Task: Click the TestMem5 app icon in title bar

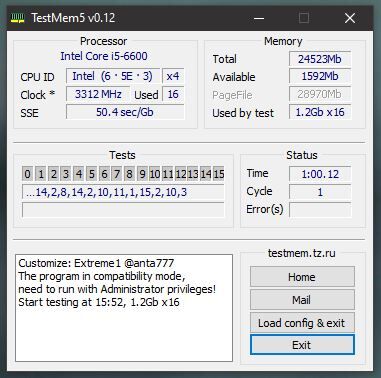Action: coord(18,18)
